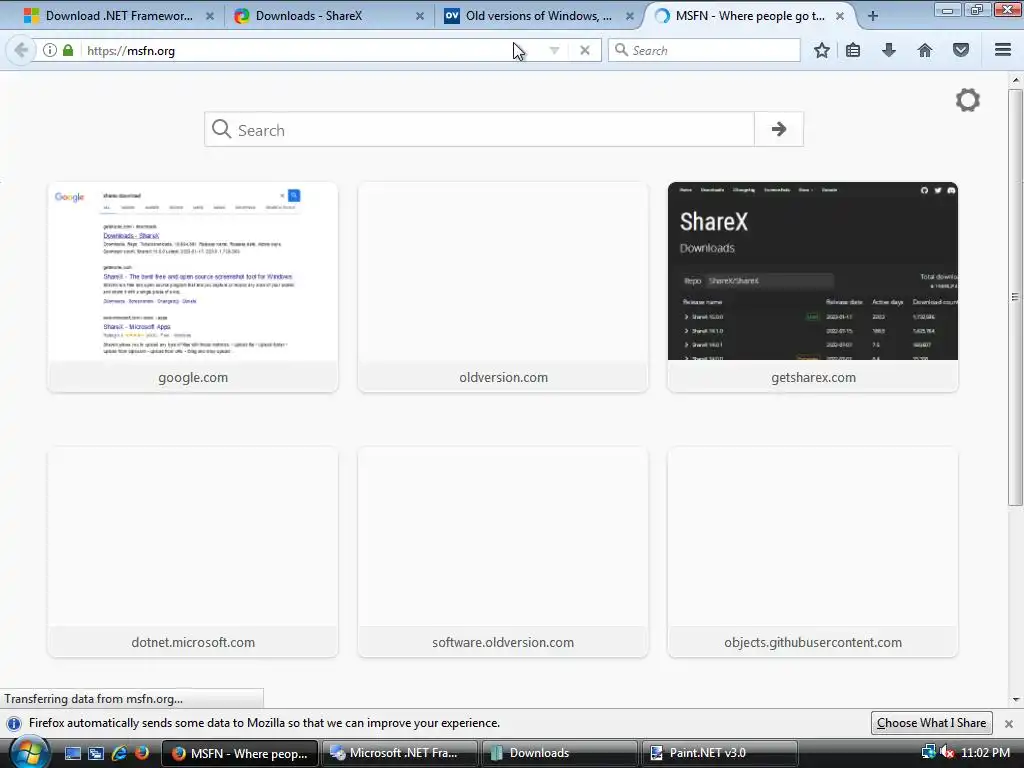This screenshot has width=1024, height=768.
Task: Close the Download .NET Framework tab
Action: coord(210,16)
